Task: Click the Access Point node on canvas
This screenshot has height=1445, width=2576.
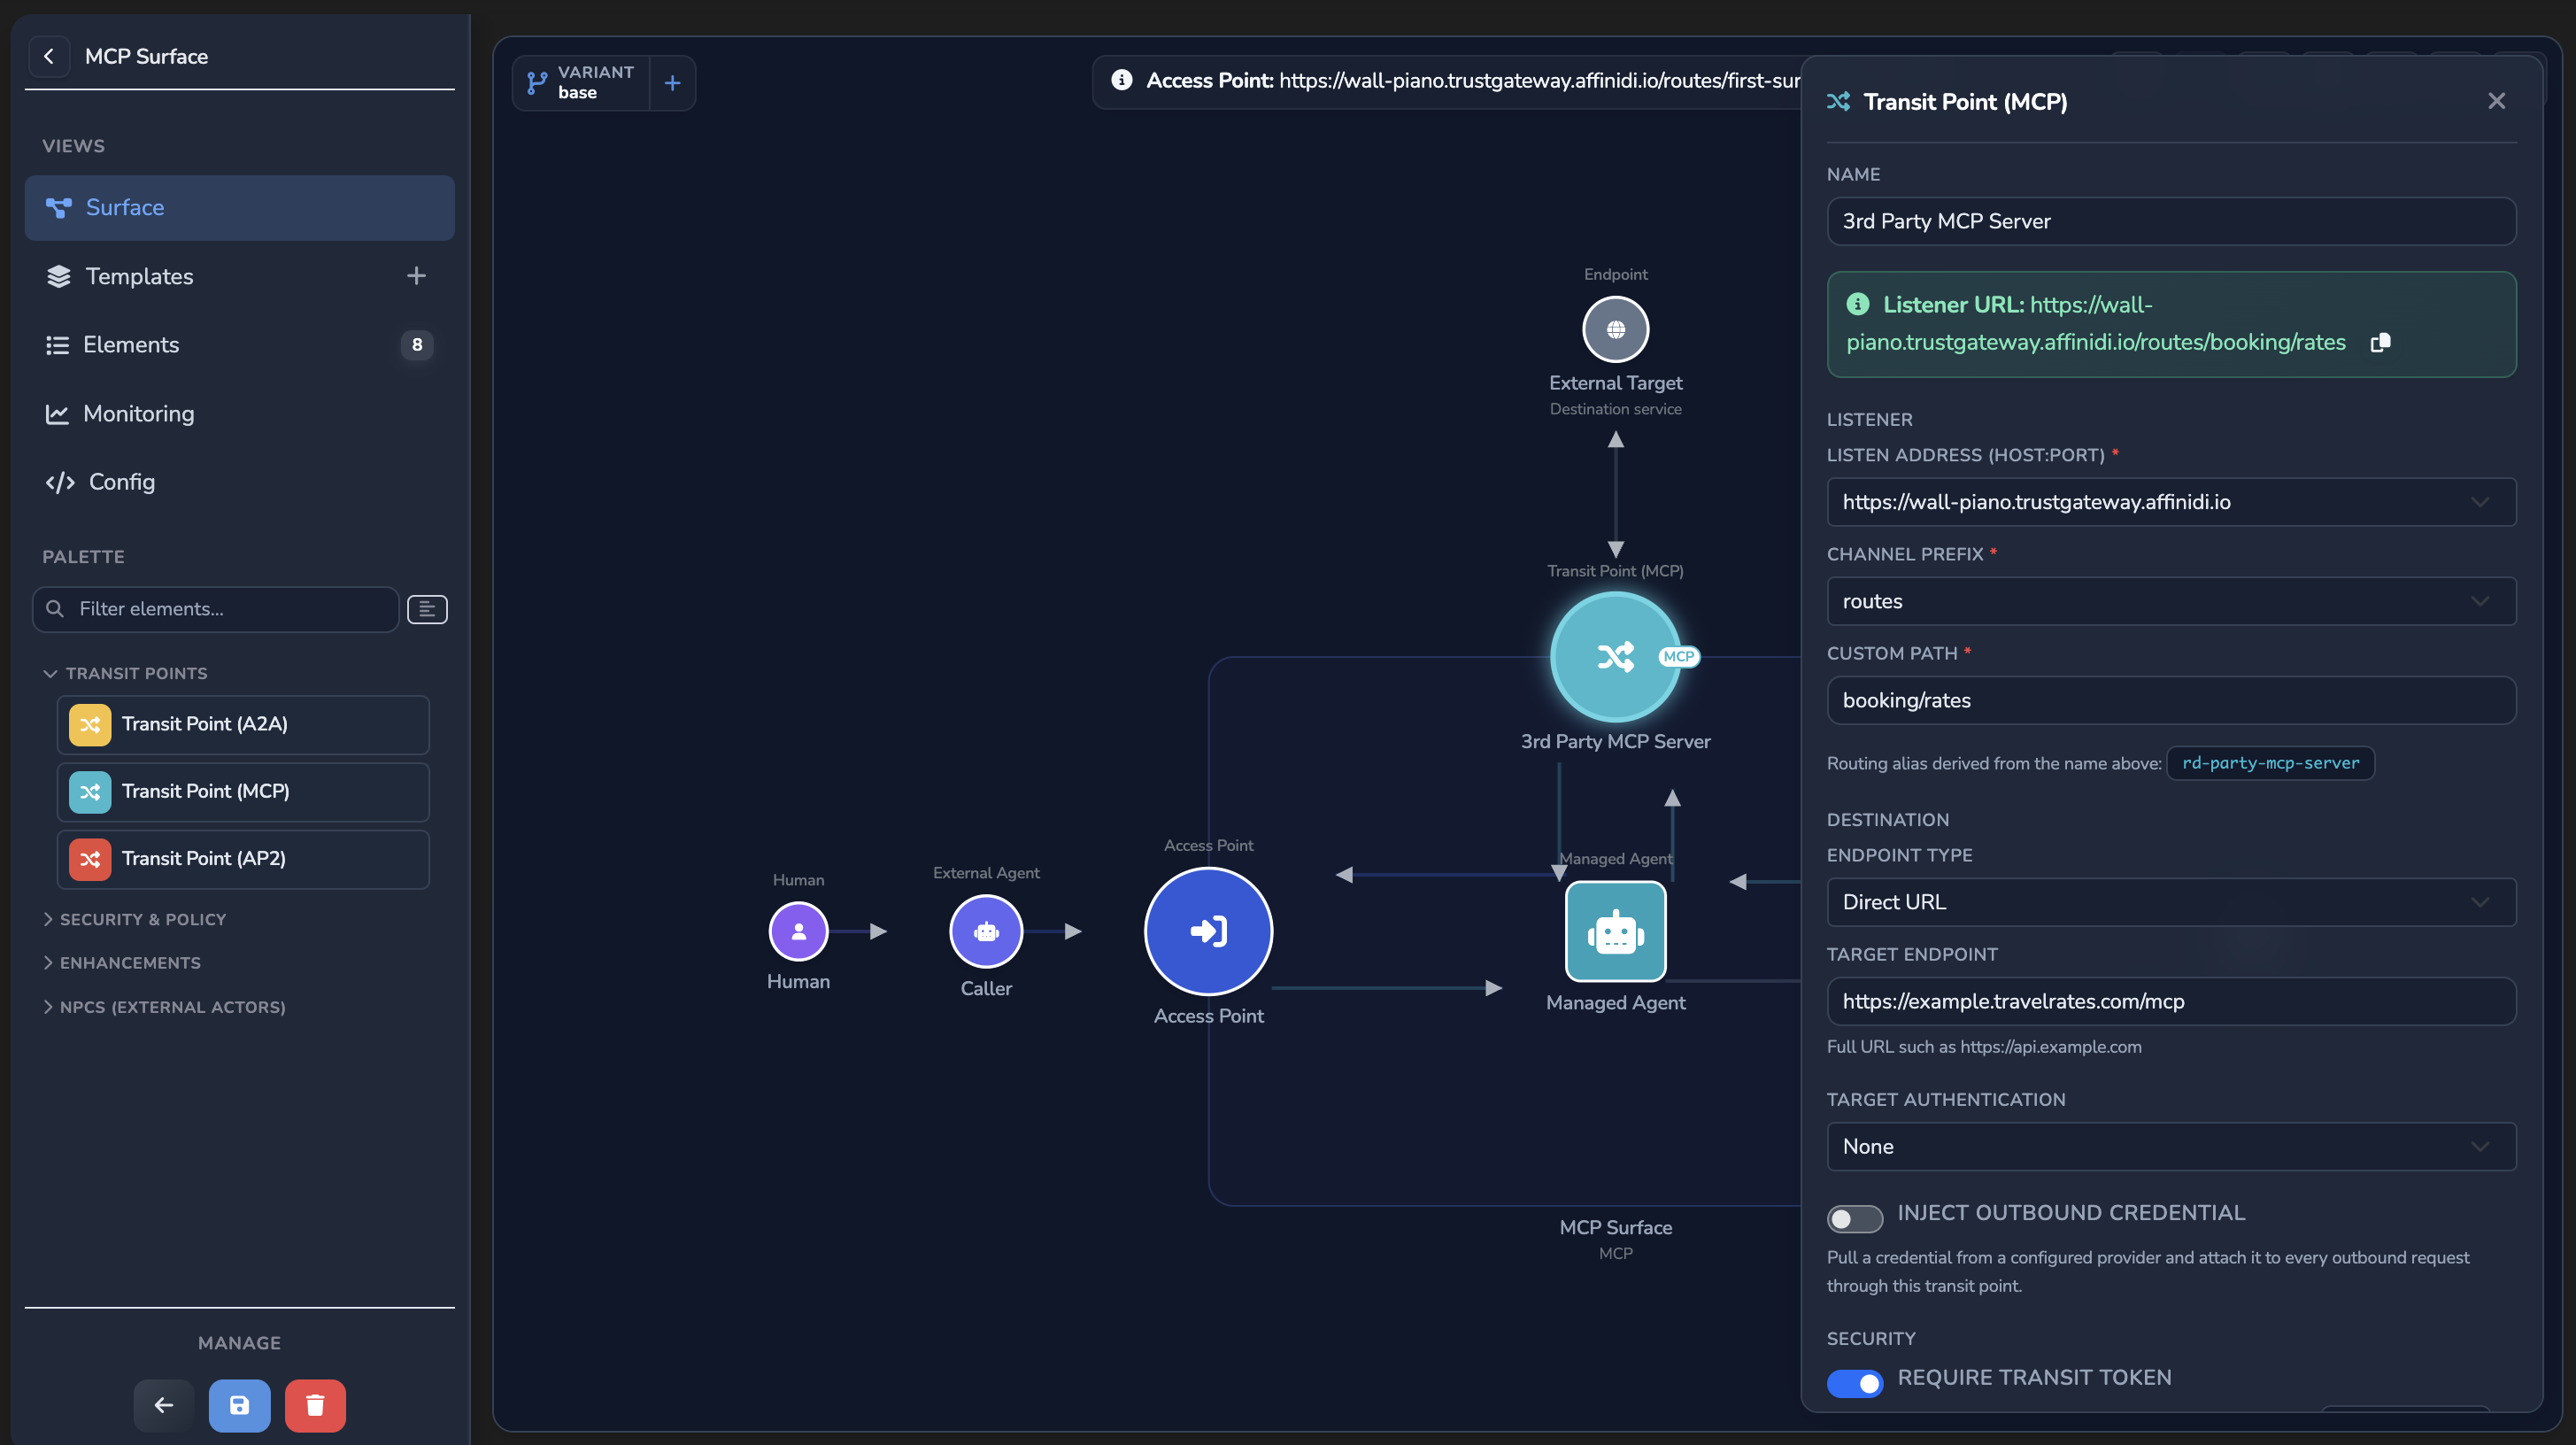Action: 1208,931
